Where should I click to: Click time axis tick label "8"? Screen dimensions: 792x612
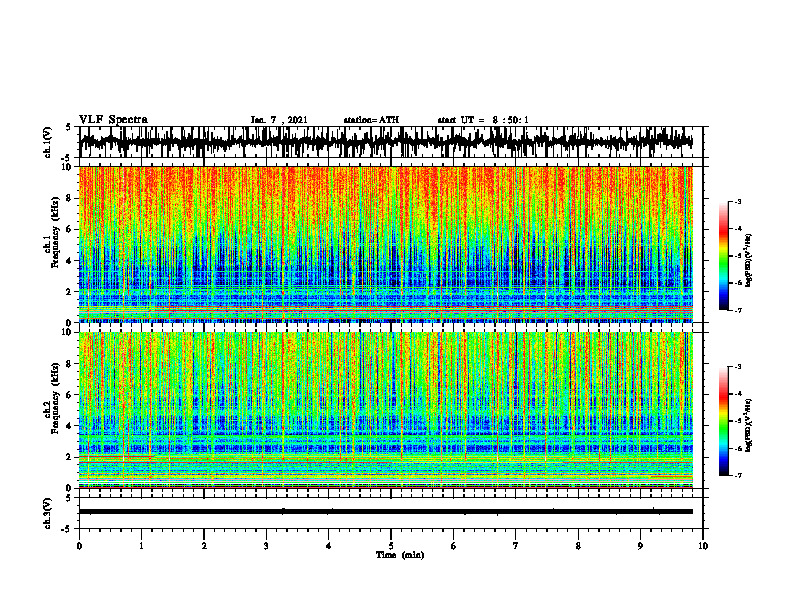[x=578, y=546]
